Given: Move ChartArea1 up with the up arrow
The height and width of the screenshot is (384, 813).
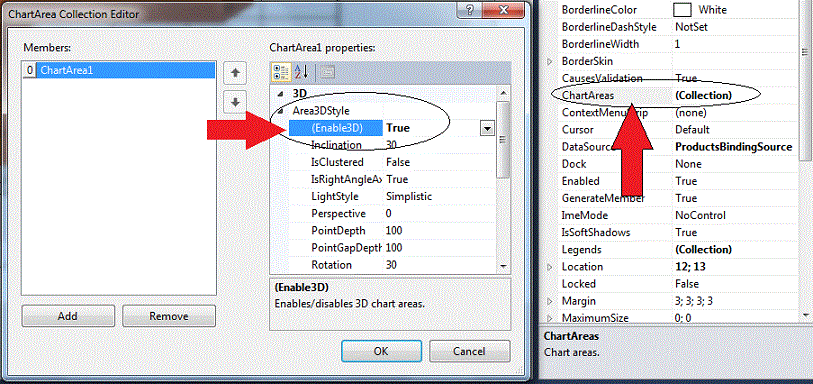Looking at the screenshot, I should tap(235, 73).
